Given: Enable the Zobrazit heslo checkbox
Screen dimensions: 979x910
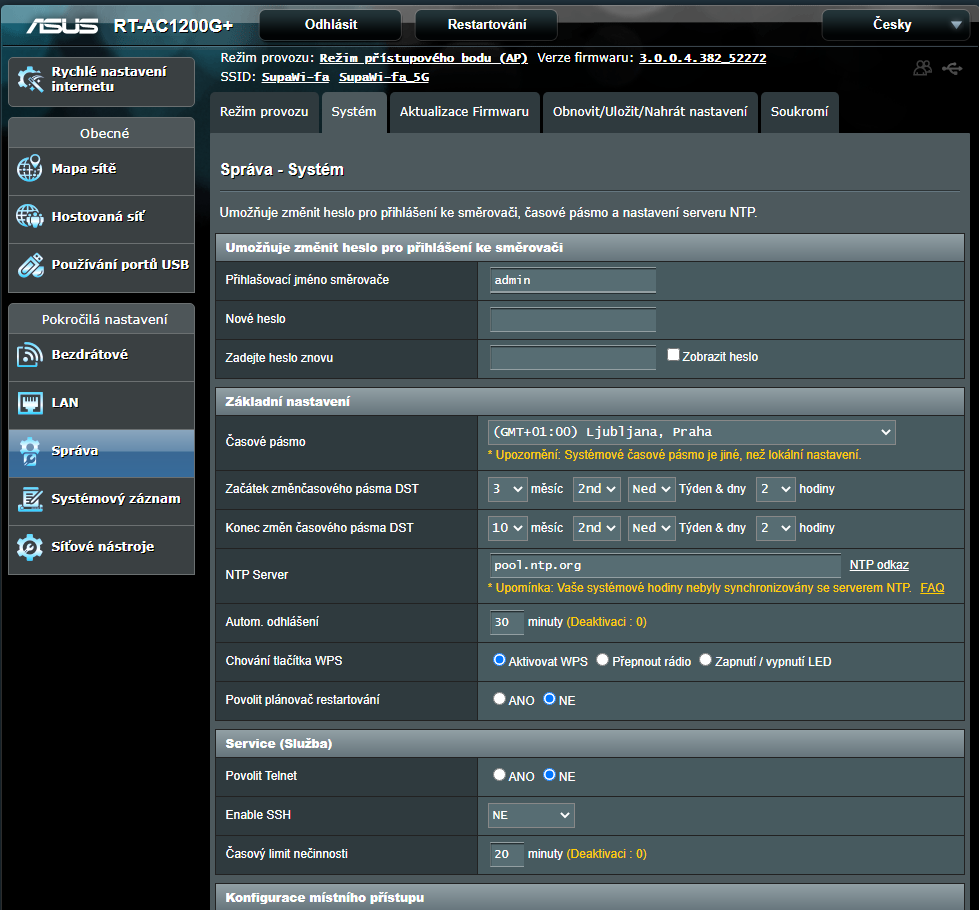Looking at the screenshot, I should point(673,355).
